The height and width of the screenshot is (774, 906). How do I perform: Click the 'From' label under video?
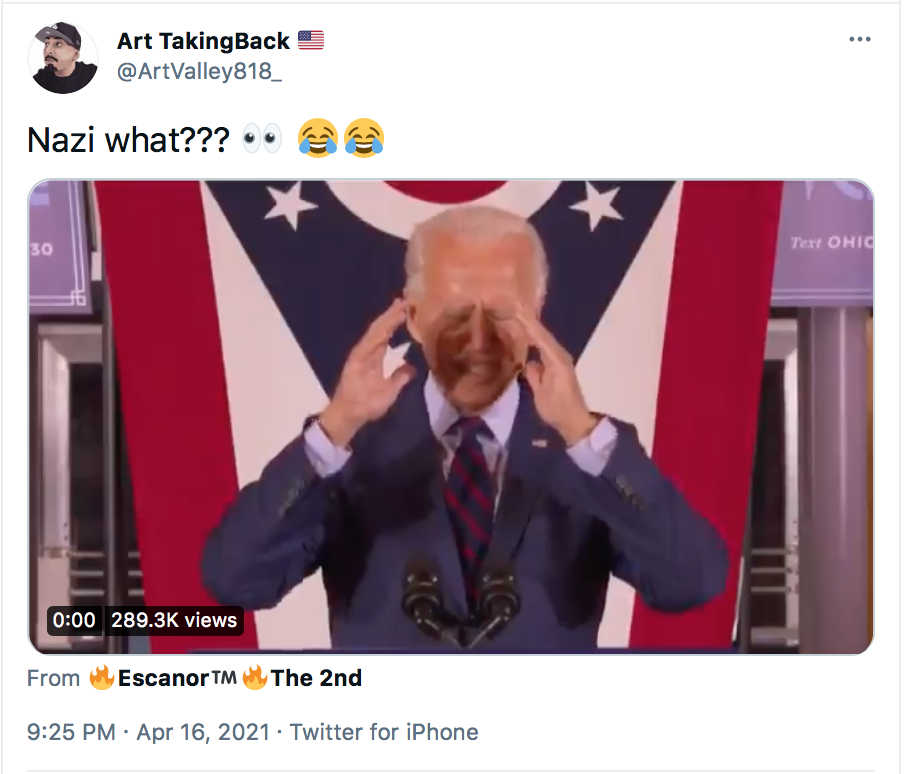(54, 679)
